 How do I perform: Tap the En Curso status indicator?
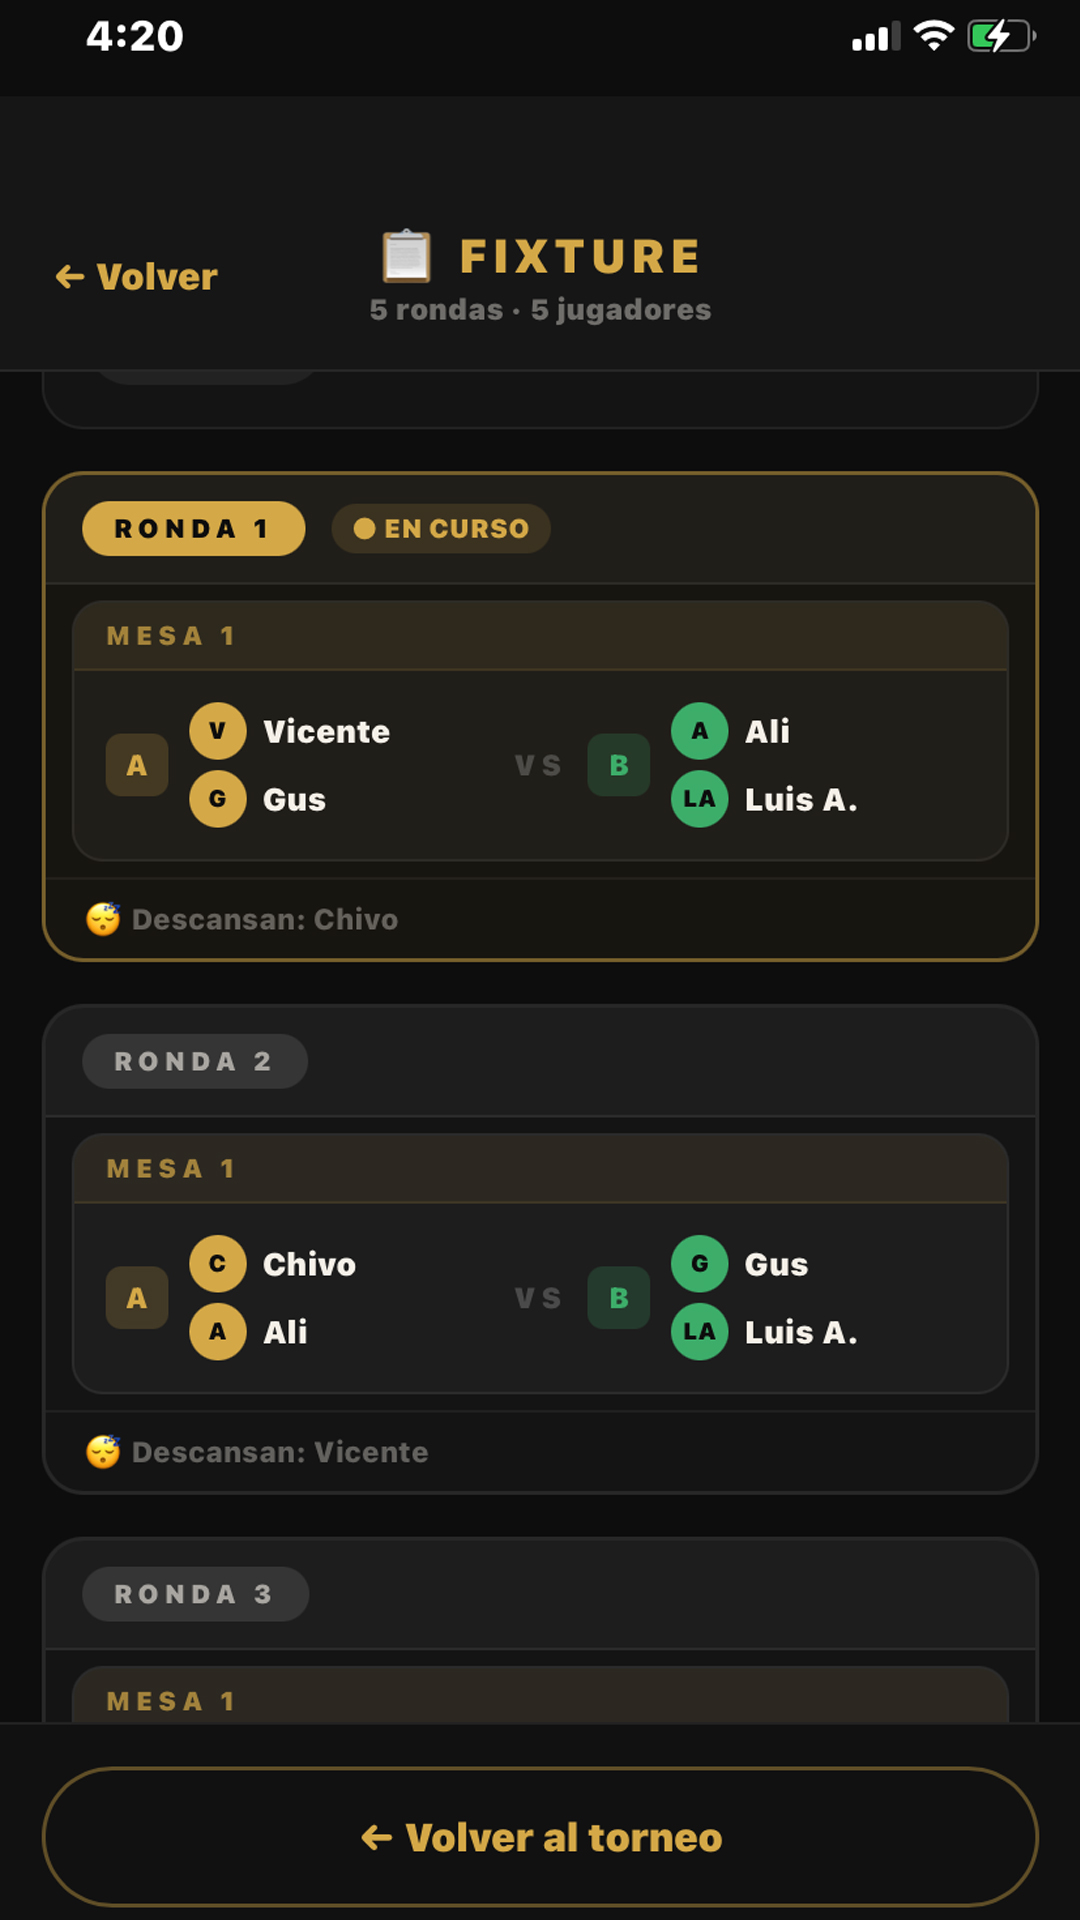441,528
